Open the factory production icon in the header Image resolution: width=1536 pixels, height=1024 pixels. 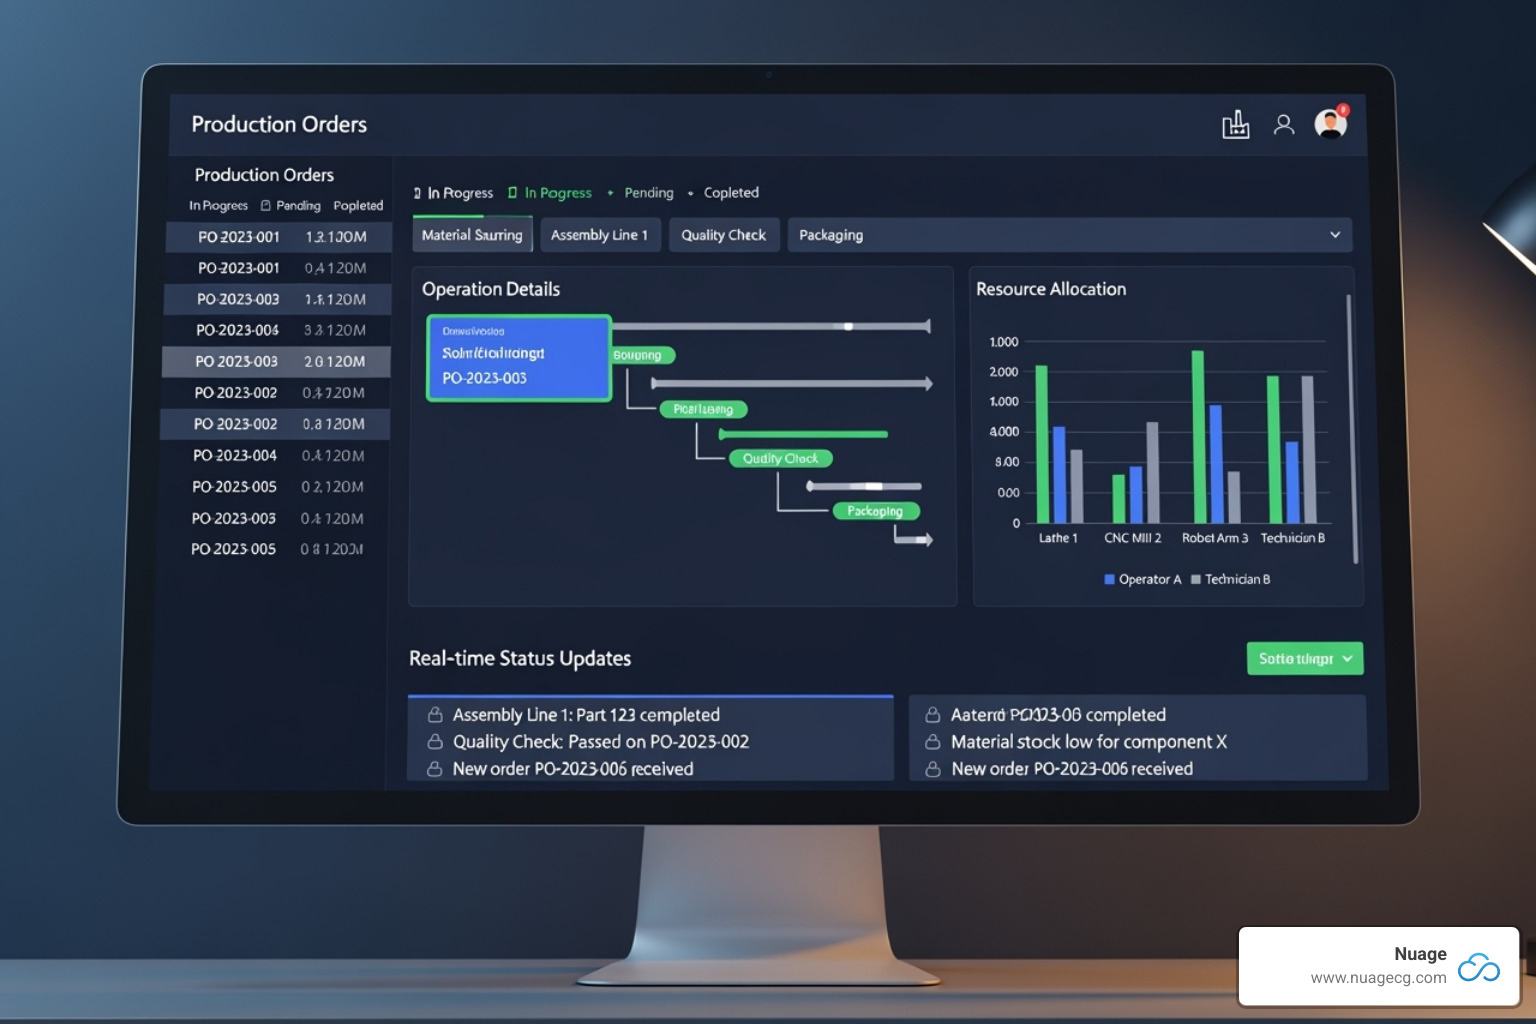click(1236, 123)
